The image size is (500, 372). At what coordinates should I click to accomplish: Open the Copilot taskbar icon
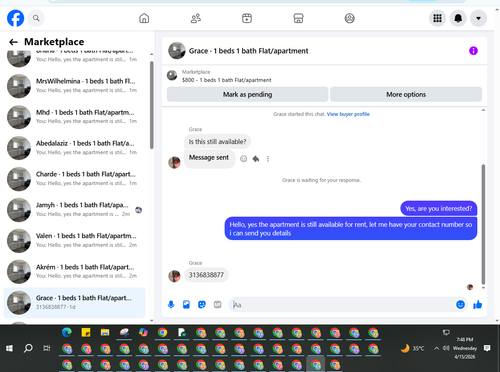point(143,332)
